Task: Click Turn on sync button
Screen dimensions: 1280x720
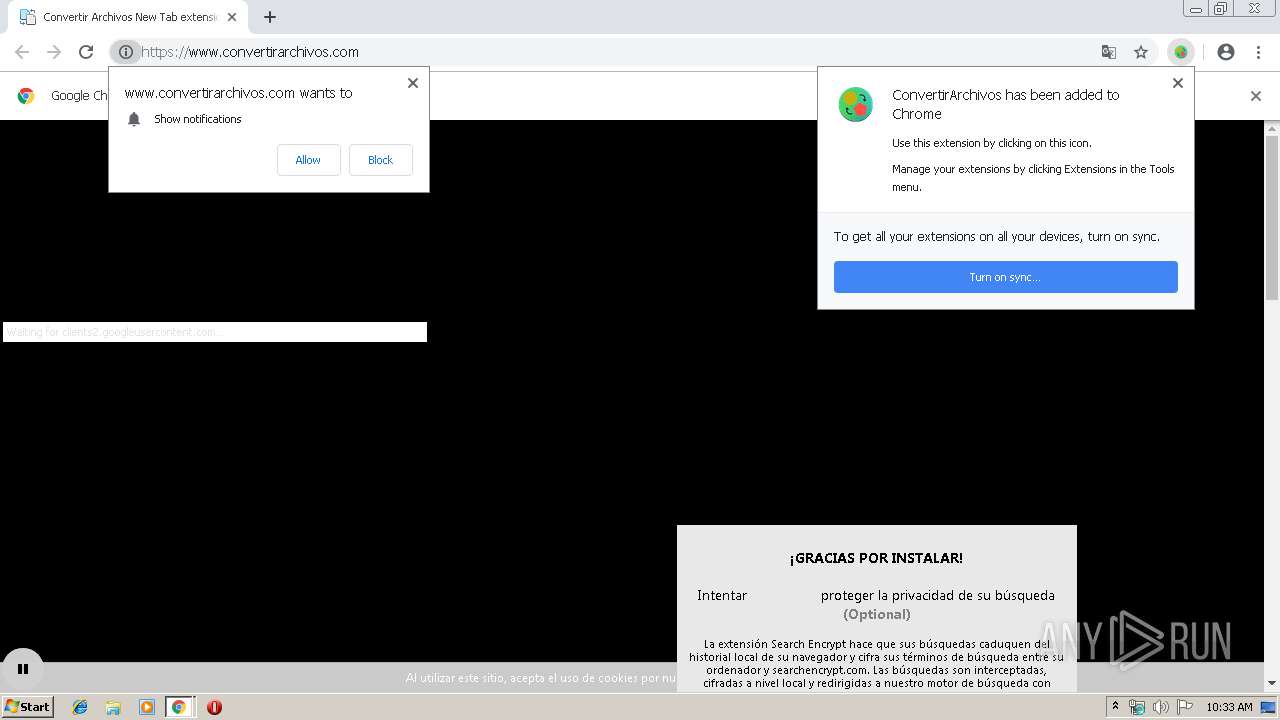Action: click(x=1005, y=277)
